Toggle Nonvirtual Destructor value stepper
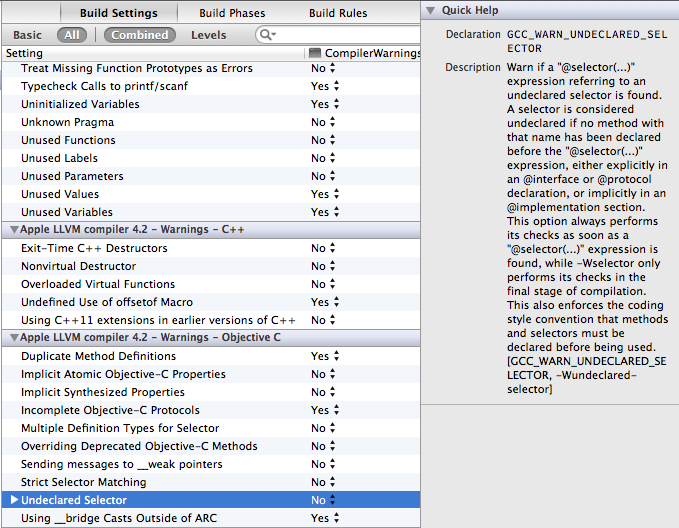679x528 pixels. pos(335,266)
